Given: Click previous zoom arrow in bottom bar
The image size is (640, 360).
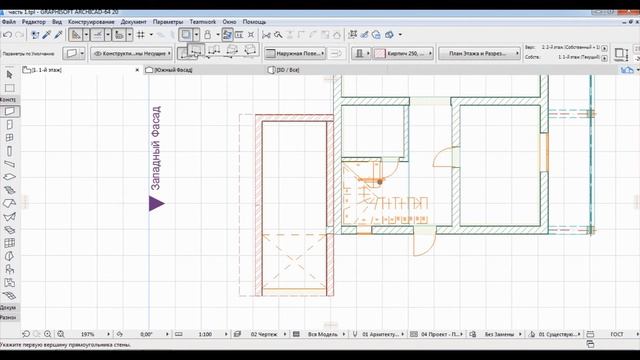Looking at the screenshot, I should (26, 334).
